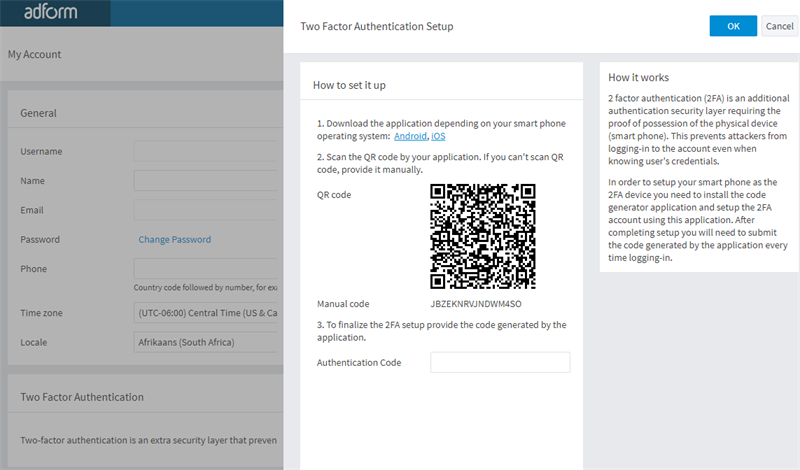Focus the Phone number field
Screen dimensions: 800x470
(x=206, y=269)
